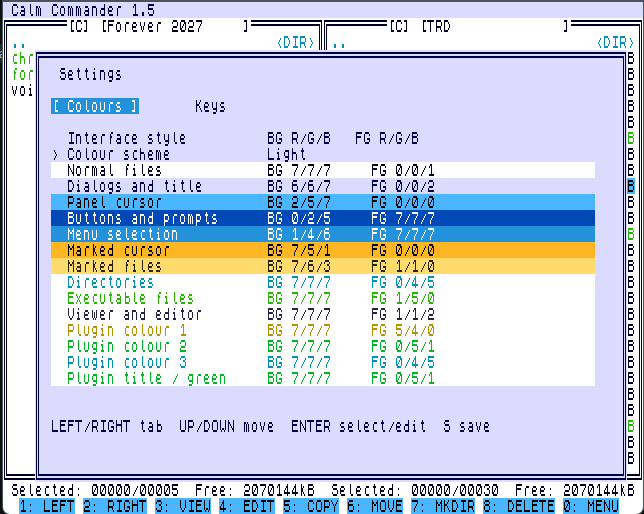Select the Panel cursor colour row
Image resolution: width=644 pixels, height=514 pixels.
point(323,202)
